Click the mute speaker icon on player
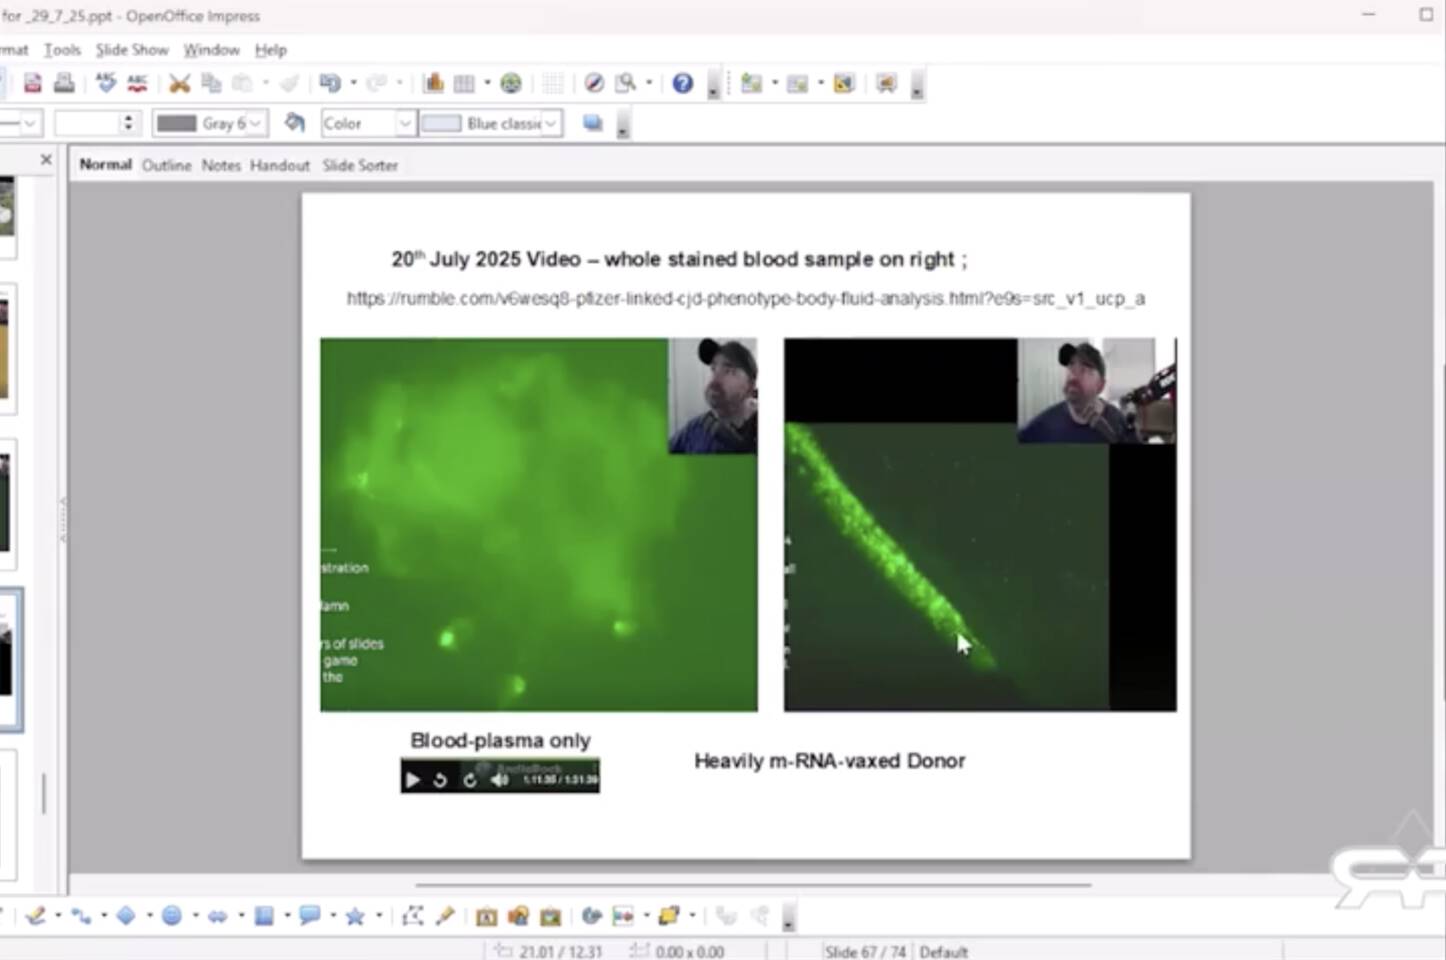 500,779
